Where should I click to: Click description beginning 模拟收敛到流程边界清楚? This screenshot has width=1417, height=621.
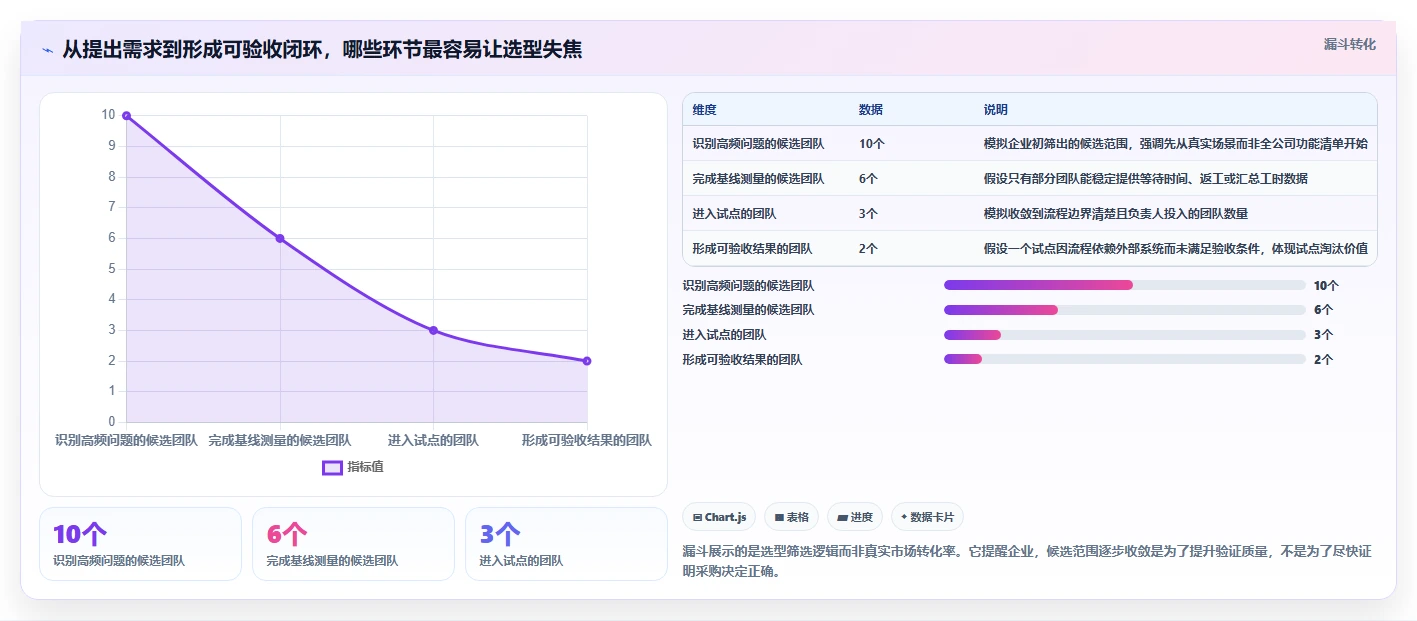coord(1115,213)
